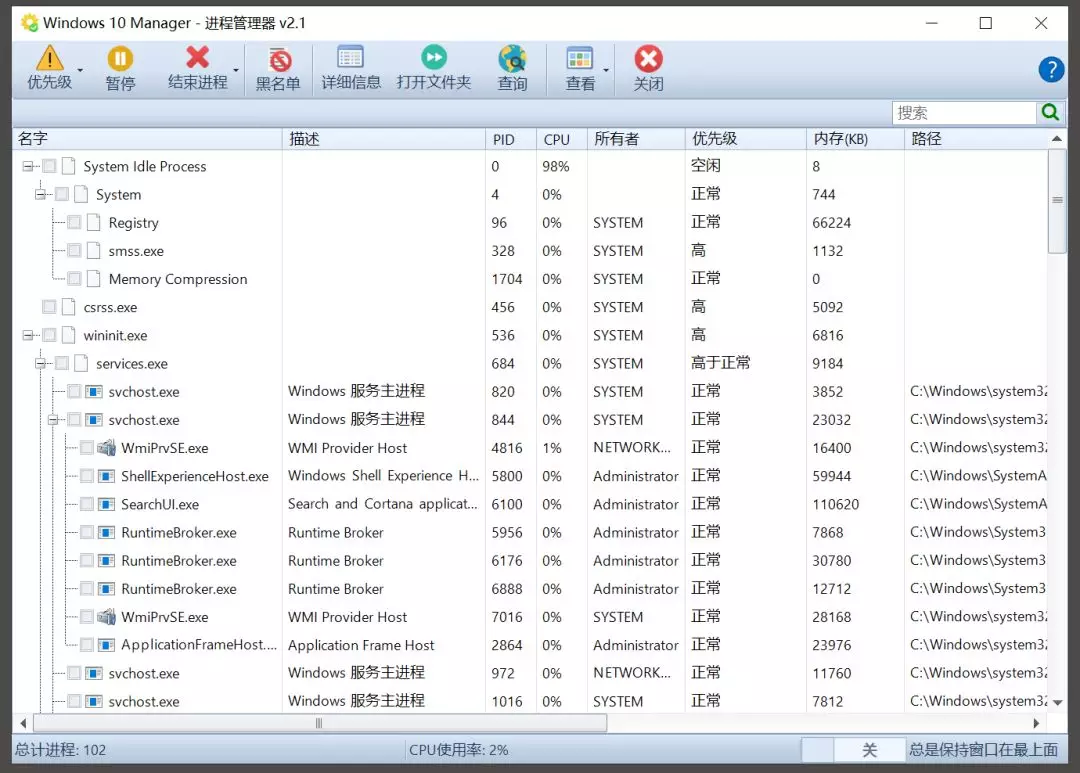Click the scroll down arrow
Screen dimensions: 1080x773
pyautogui.click(x=1057, y=703)
